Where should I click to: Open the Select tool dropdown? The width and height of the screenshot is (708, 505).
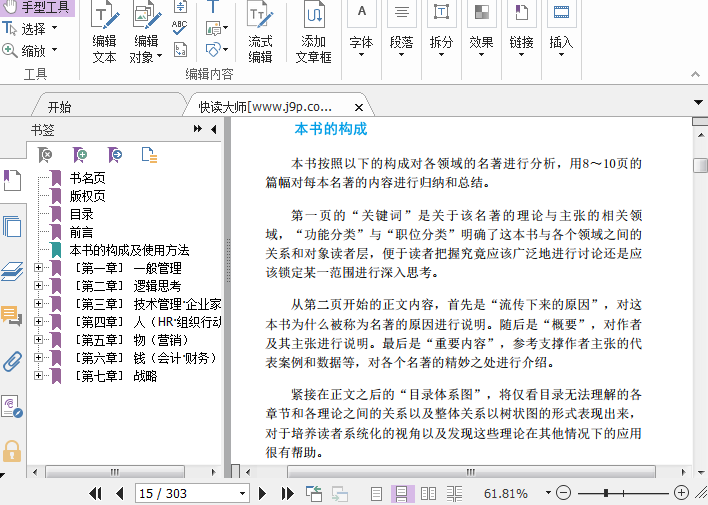tap(55, 28)
